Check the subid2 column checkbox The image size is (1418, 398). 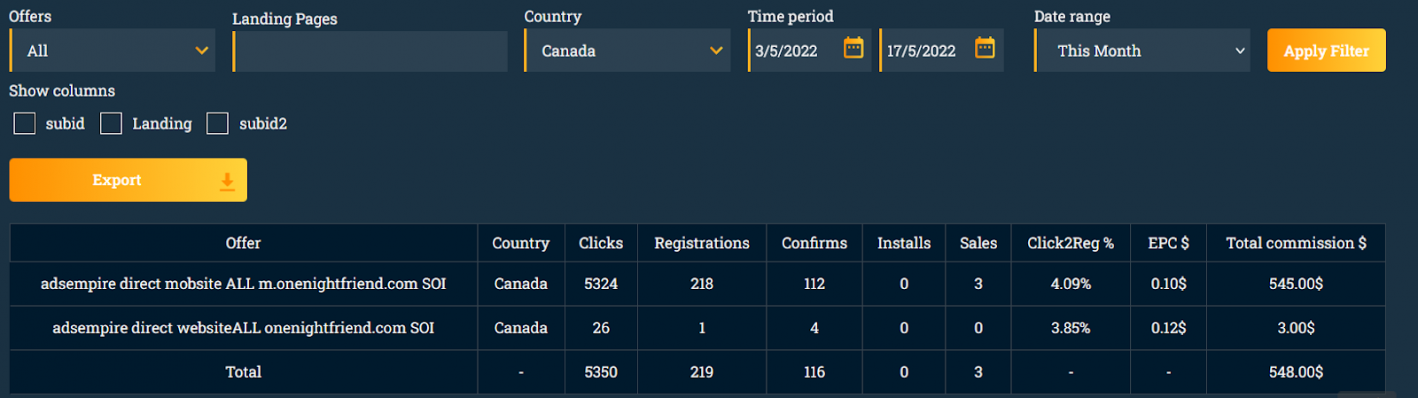[x=218, y=123]
